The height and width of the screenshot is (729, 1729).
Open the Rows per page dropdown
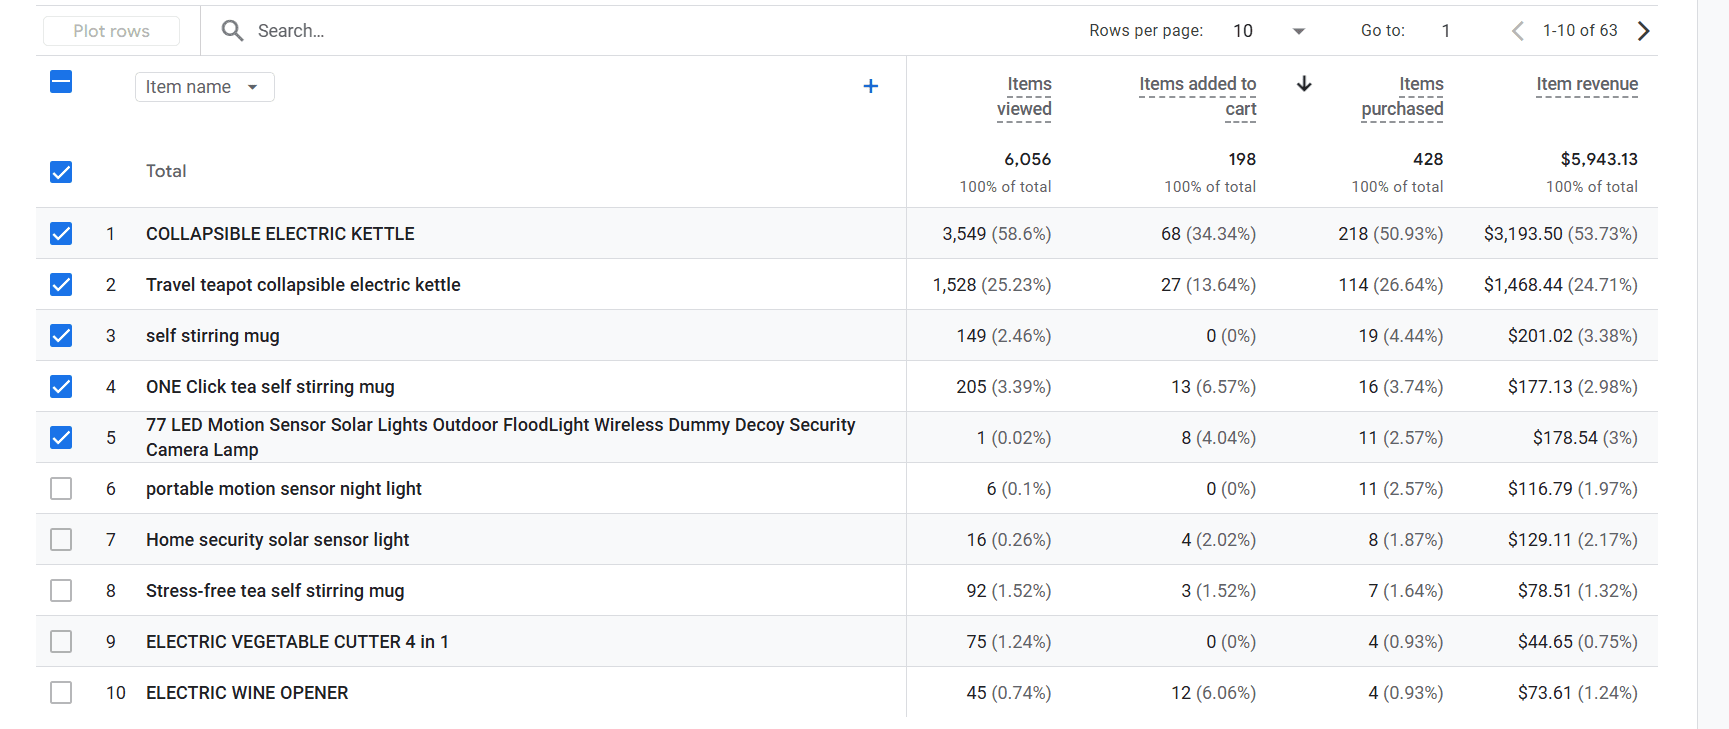[1269, 31]
